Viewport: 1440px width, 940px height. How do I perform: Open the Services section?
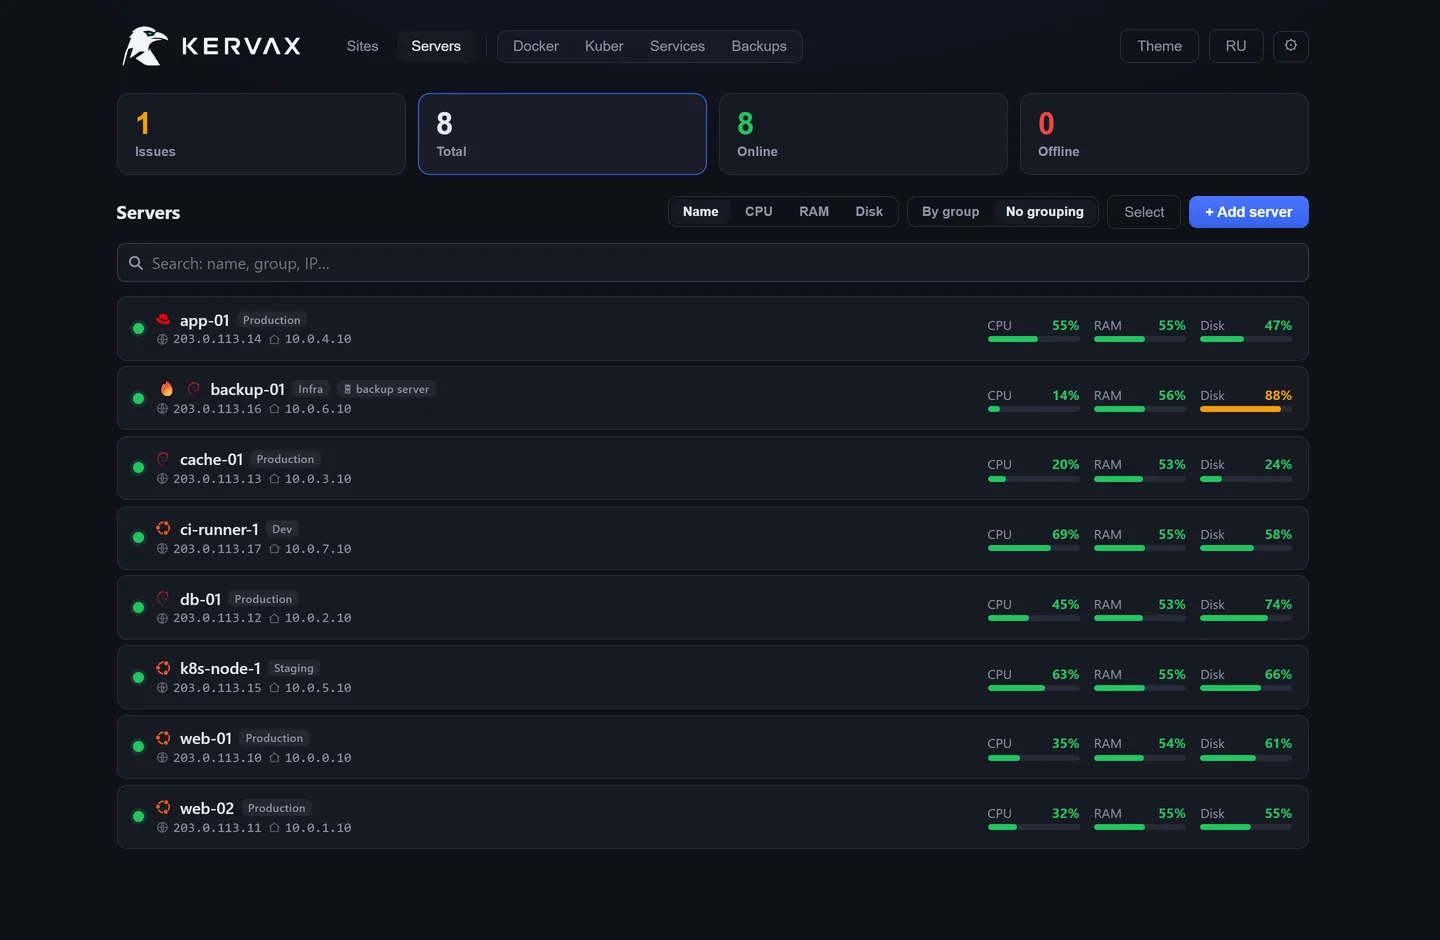coord(677,46)
